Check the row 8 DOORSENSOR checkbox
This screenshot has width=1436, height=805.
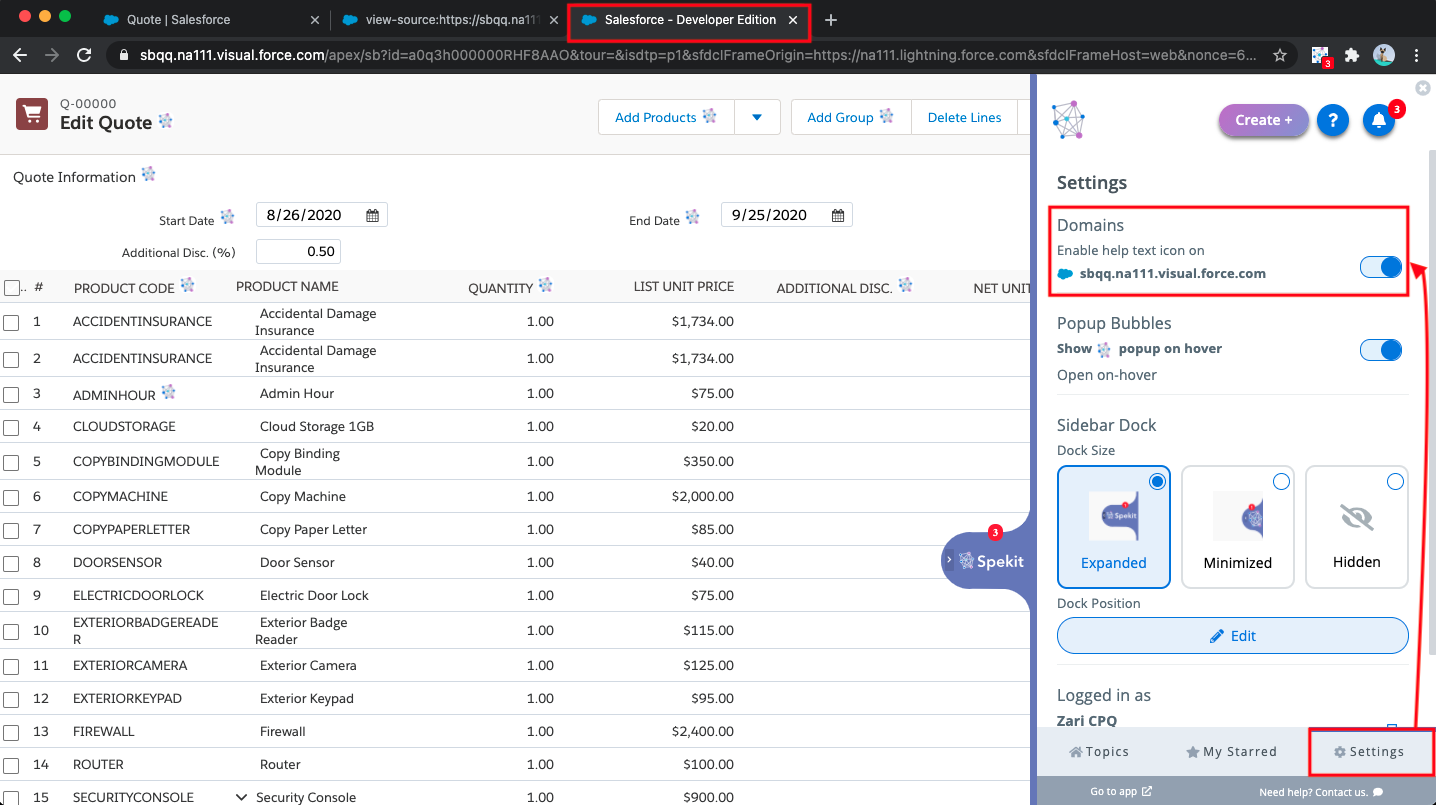click(11, 563)
